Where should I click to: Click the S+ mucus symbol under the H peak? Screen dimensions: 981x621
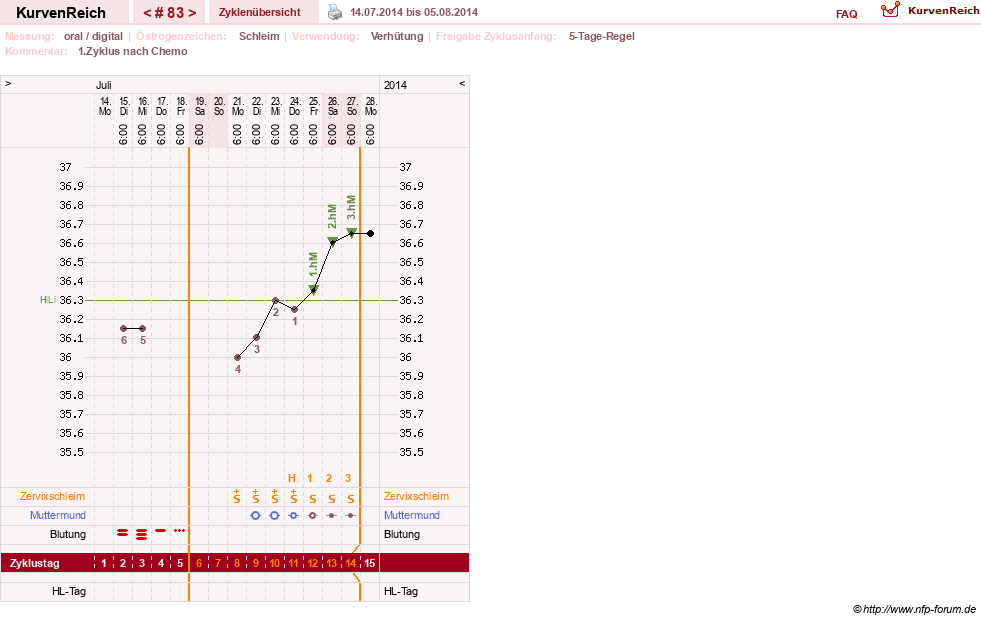[x=293, y=497]
